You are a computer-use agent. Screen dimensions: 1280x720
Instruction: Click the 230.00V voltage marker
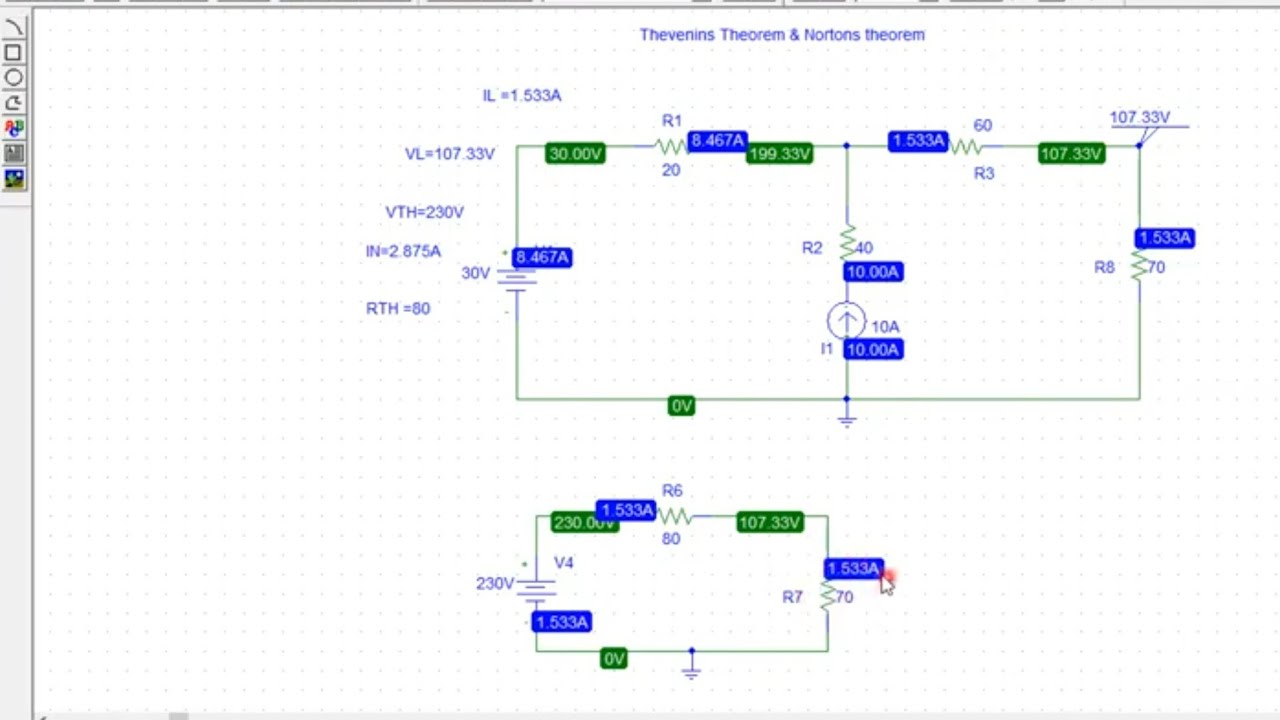(583, 522)
